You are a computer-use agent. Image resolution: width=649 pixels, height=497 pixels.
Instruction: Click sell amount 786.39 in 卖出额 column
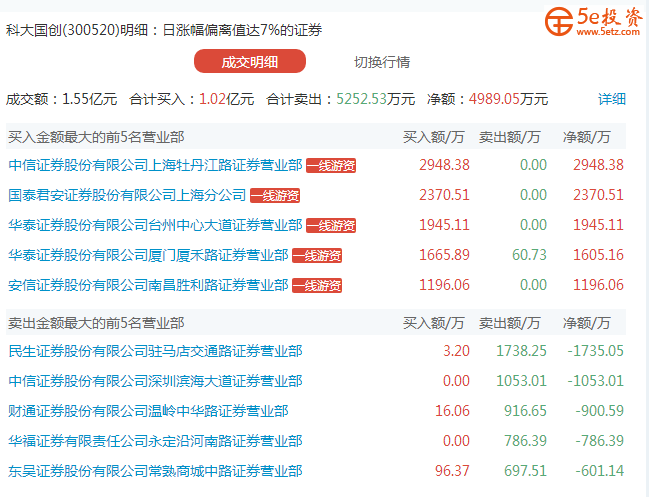click(525, 441)
